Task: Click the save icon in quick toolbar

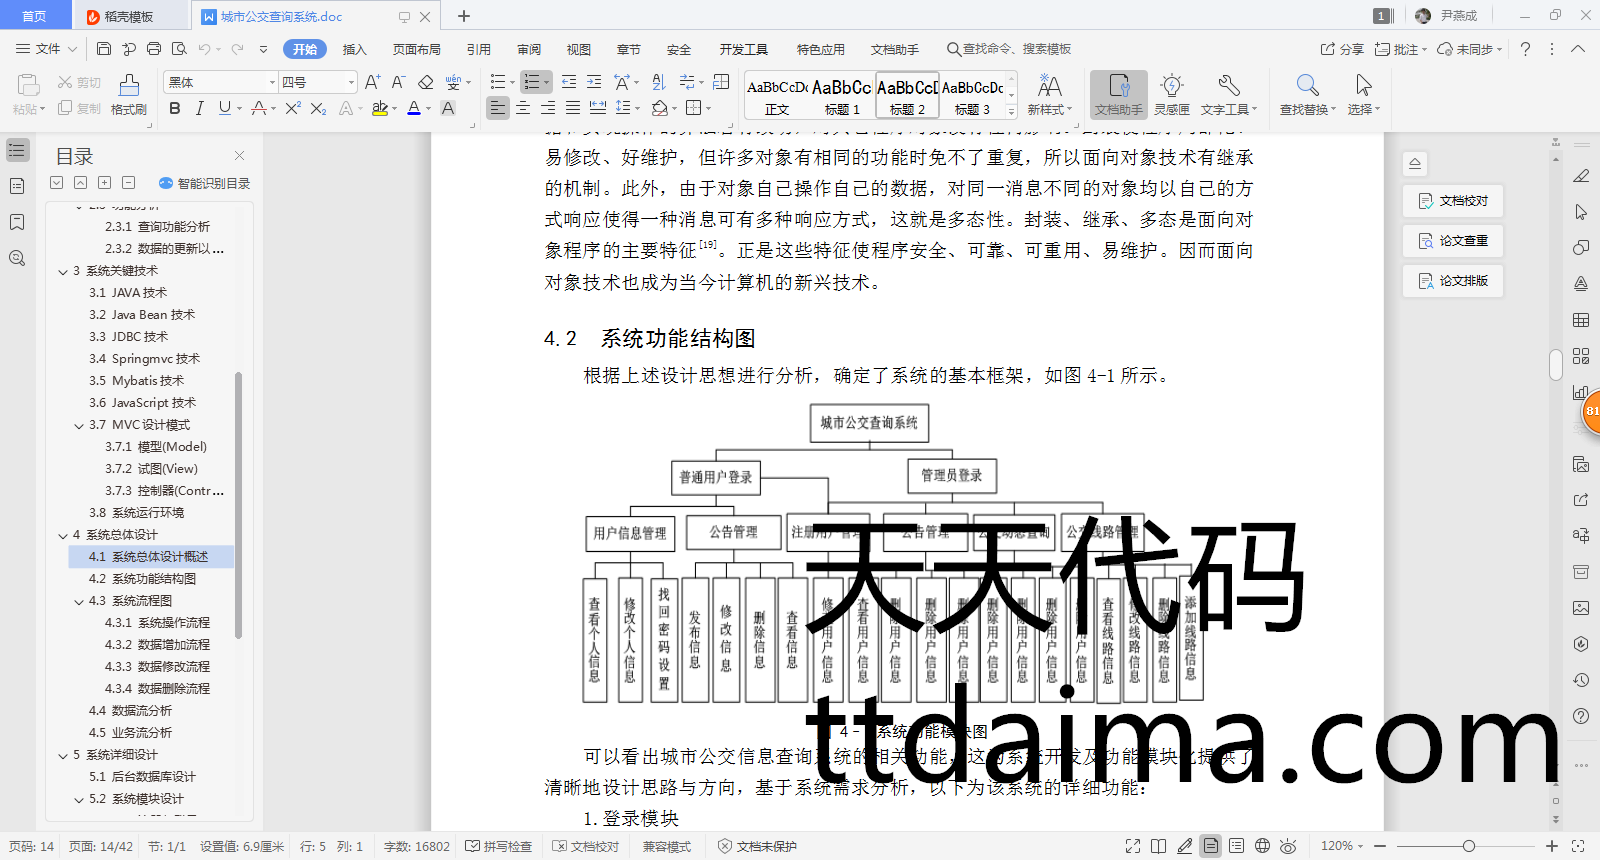Action: coord(104,48)
